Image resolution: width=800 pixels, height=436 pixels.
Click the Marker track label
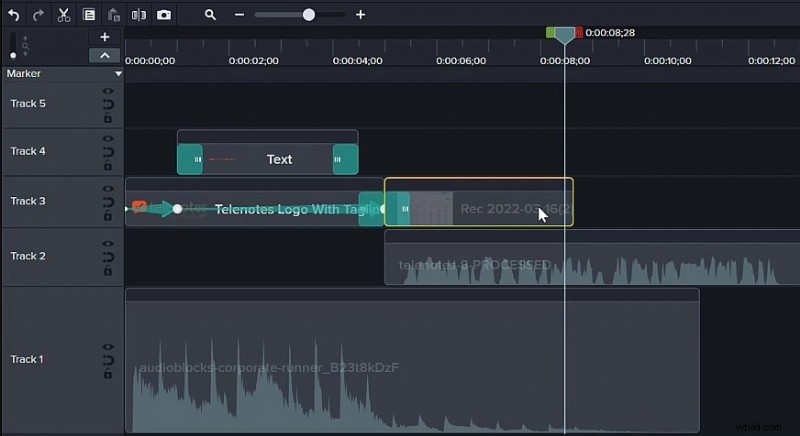[x=24, y=73]
